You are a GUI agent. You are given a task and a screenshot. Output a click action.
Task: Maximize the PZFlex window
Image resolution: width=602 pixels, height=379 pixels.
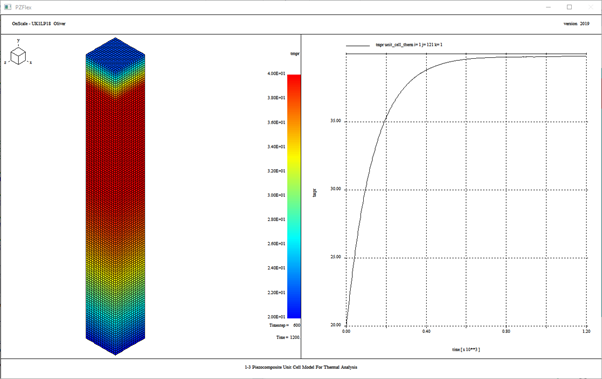(569, 7)
